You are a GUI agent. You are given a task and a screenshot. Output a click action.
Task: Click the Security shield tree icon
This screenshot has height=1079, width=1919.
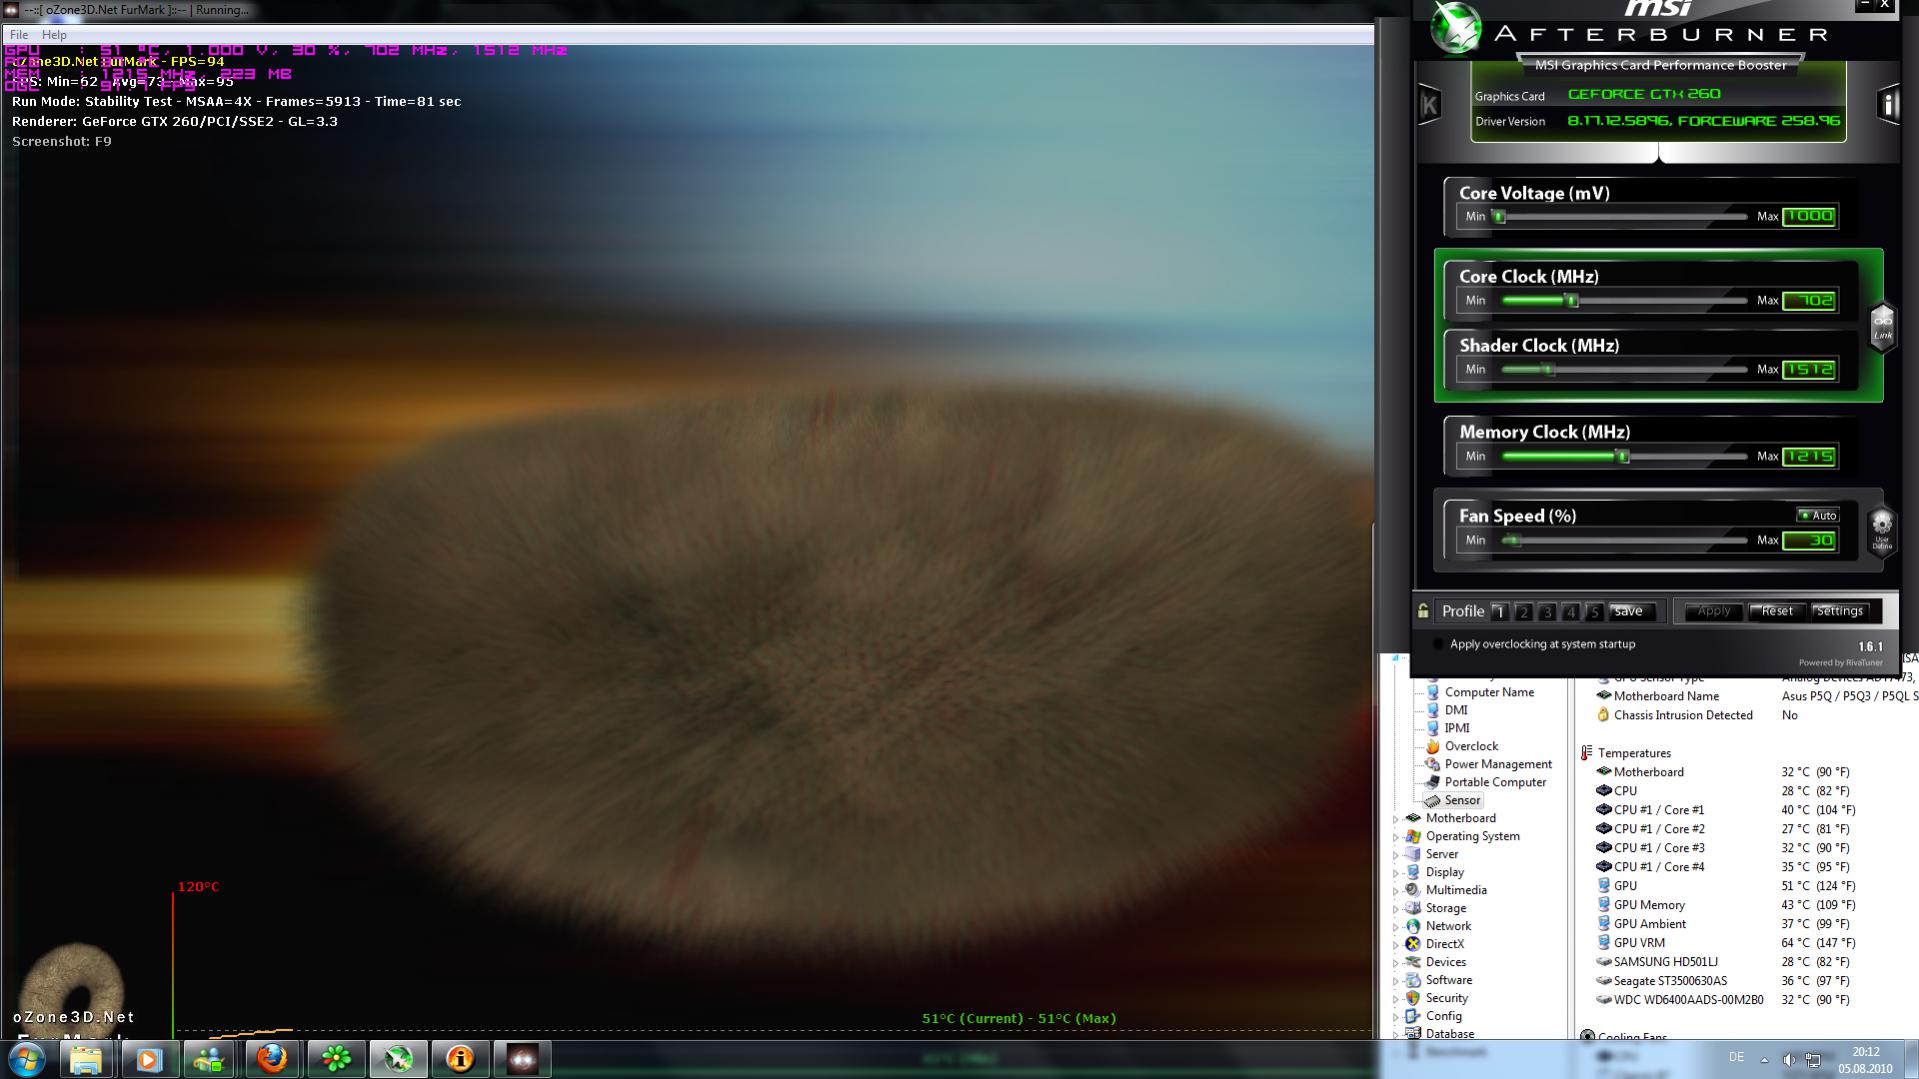coord(1413,998)
